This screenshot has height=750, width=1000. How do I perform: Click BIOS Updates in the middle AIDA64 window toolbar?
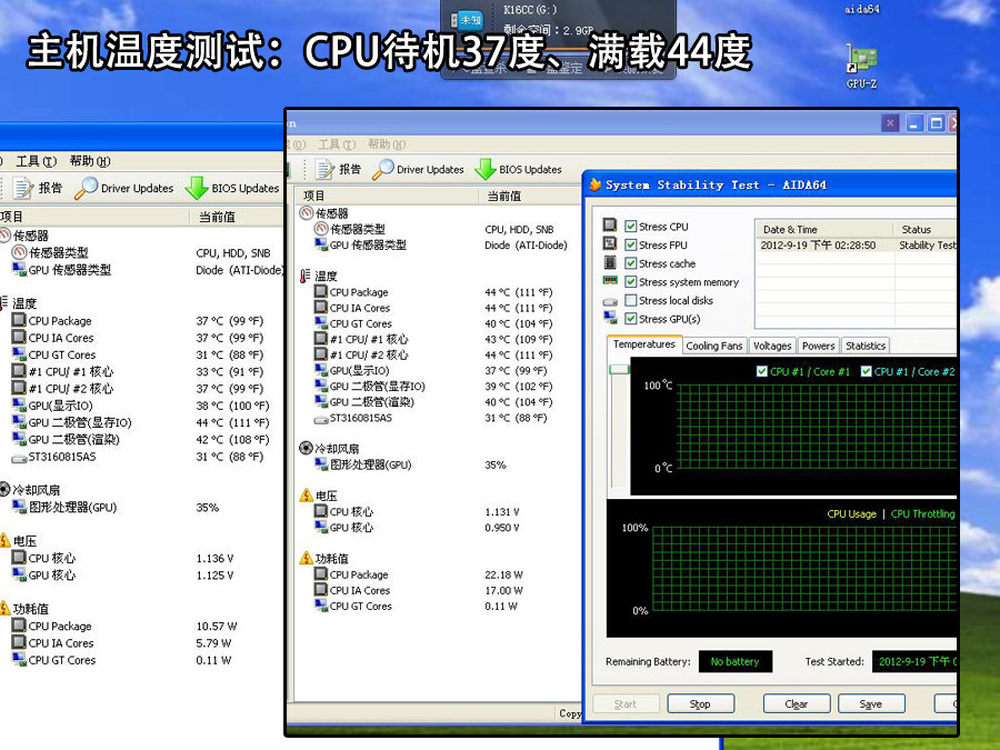pyautogui.click(x=519, y=170)
